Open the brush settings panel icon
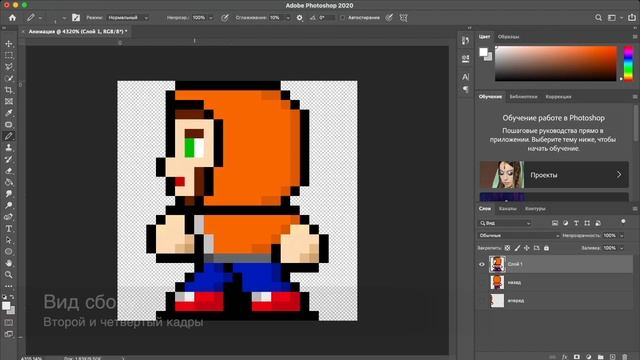The height and width of the screenshot is (360, 640). pos(76,18)
